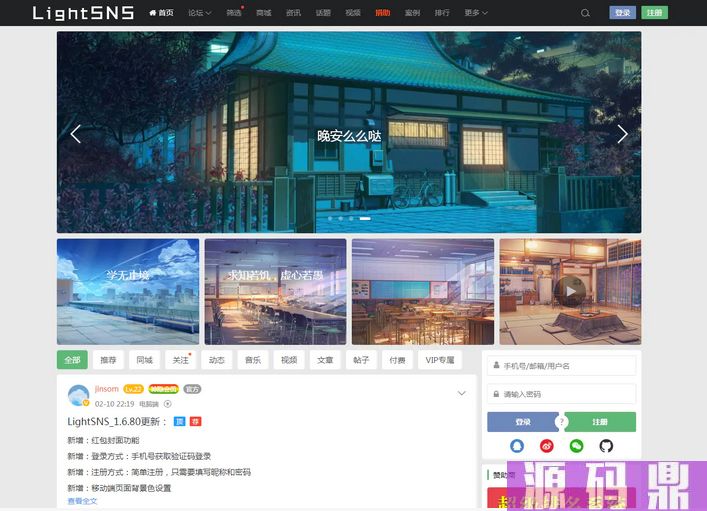Screen dimensions: 707x511
Task: Click the sidebar green 注册 button
Action: pos(600,422)
